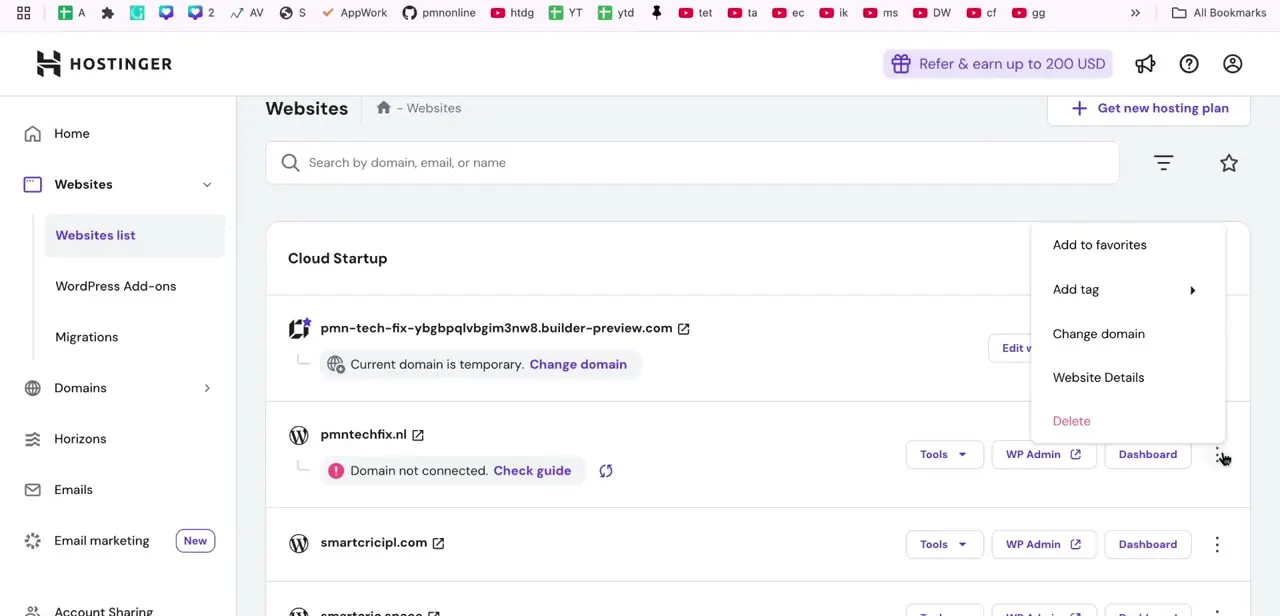Open external link icon beside smartcricipl.com

pyautogui.click(x=438, y=543)
